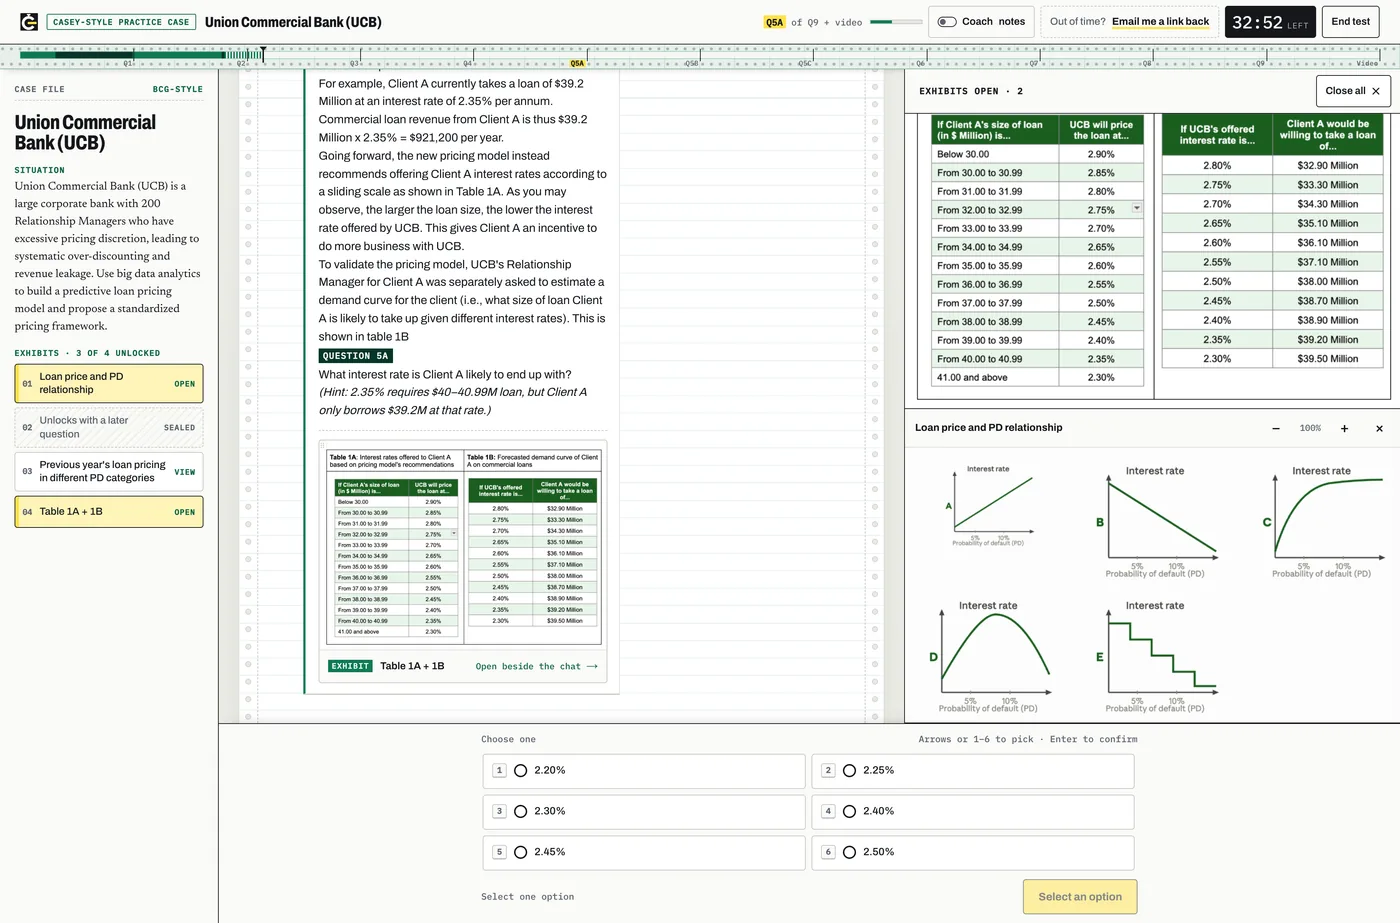1400x923 pixels.
Task: Select the 2.25% answer option
Action: pyautogui.click(x=973, y=771)
